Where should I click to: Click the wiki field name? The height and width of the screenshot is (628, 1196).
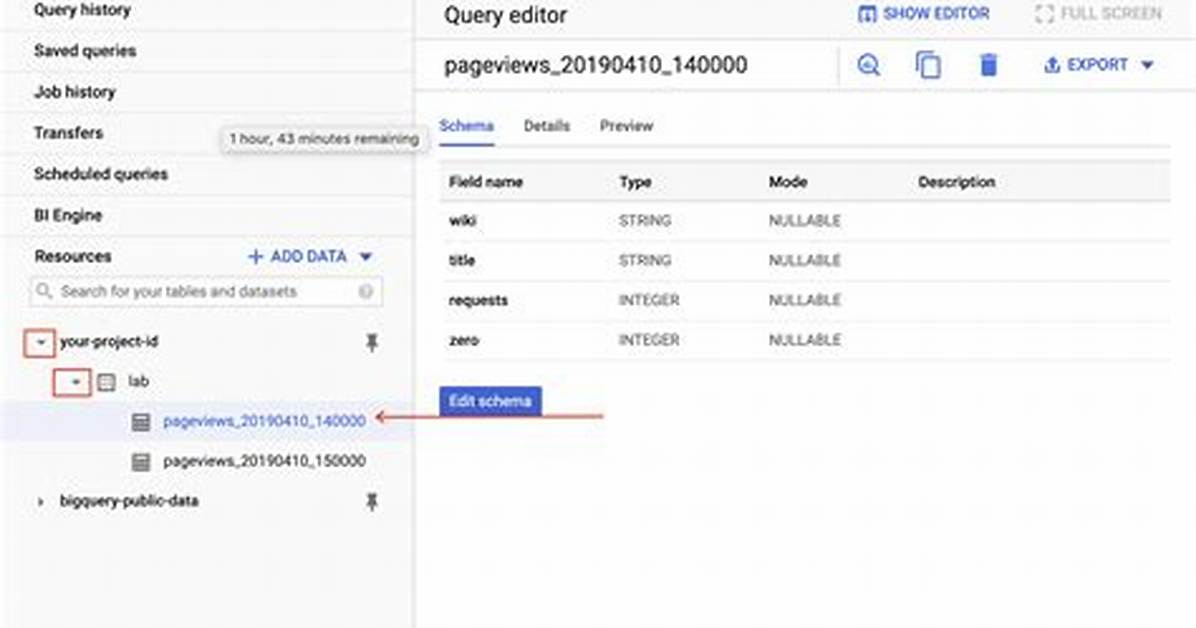click(x=463, y=221)
